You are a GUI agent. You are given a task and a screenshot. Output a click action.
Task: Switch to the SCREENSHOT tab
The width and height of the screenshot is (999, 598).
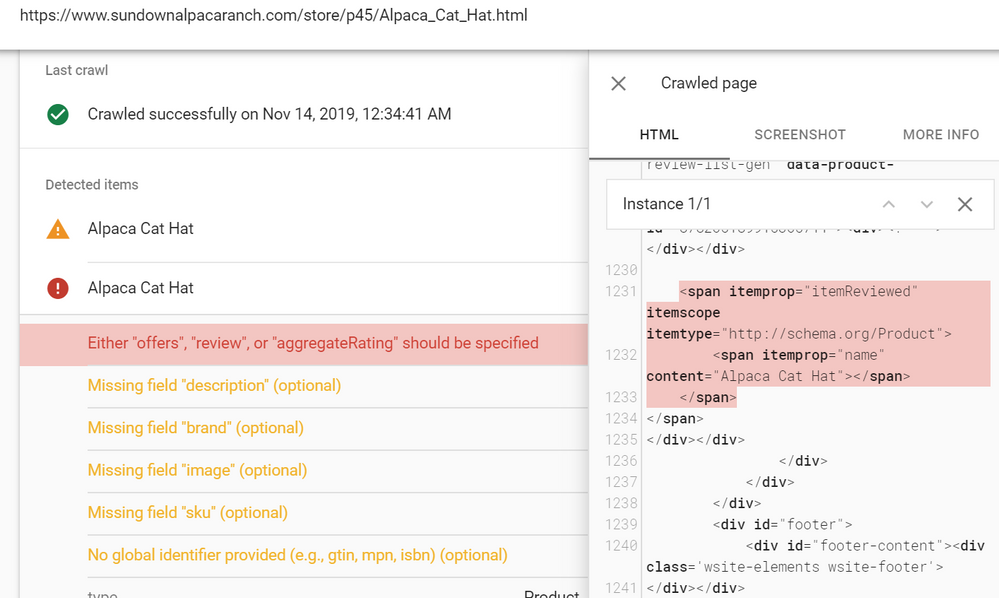799,134
